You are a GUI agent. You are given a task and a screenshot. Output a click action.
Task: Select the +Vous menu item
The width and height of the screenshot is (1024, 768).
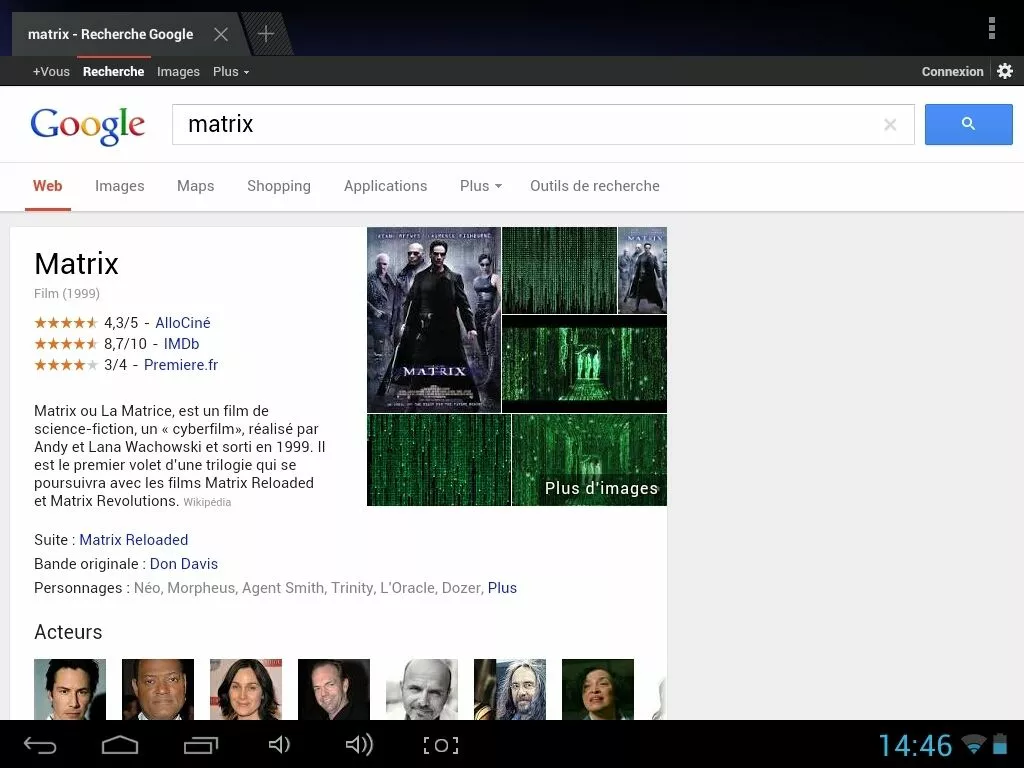click(51, 72)
